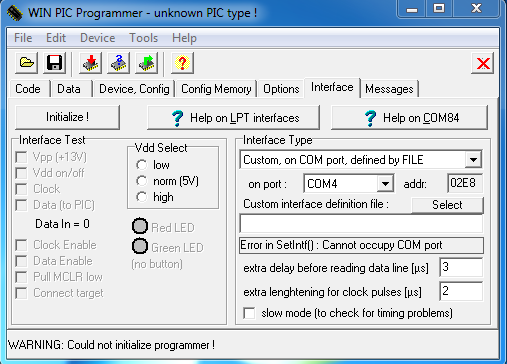Open the COM4 port dropdown
The width and height of the screenshot is (507, 364).
tap(385, 184)
